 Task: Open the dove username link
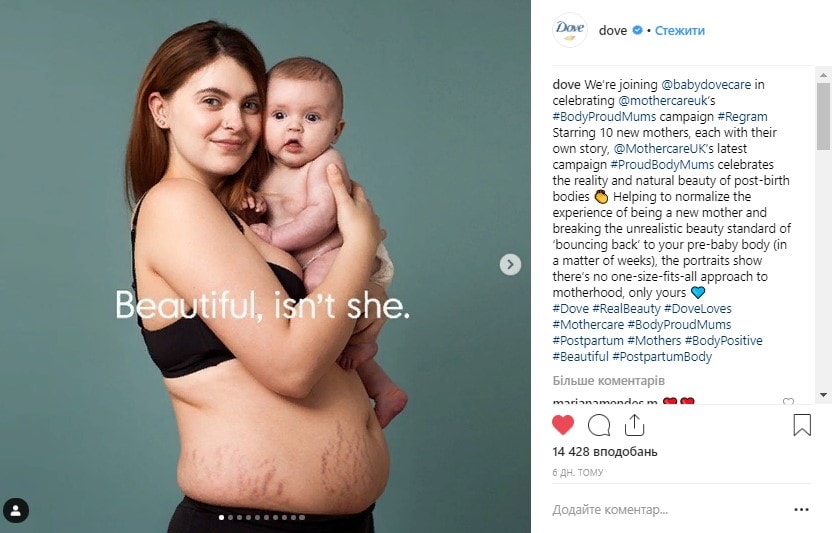pyautogui.click(x=613, y=31)
